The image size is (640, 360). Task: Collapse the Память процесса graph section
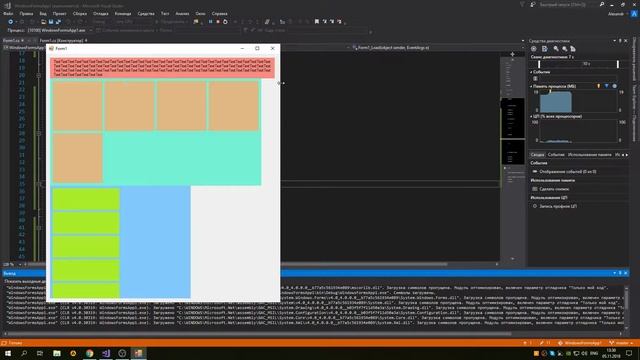pos(531,87)
